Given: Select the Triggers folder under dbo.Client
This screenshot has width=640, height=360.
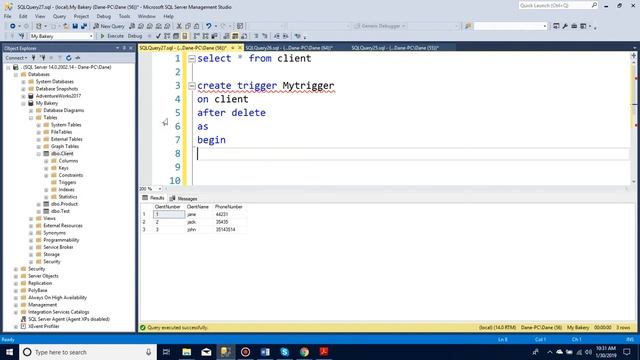Looking at the screenshot, I should (x=67, y=182).
